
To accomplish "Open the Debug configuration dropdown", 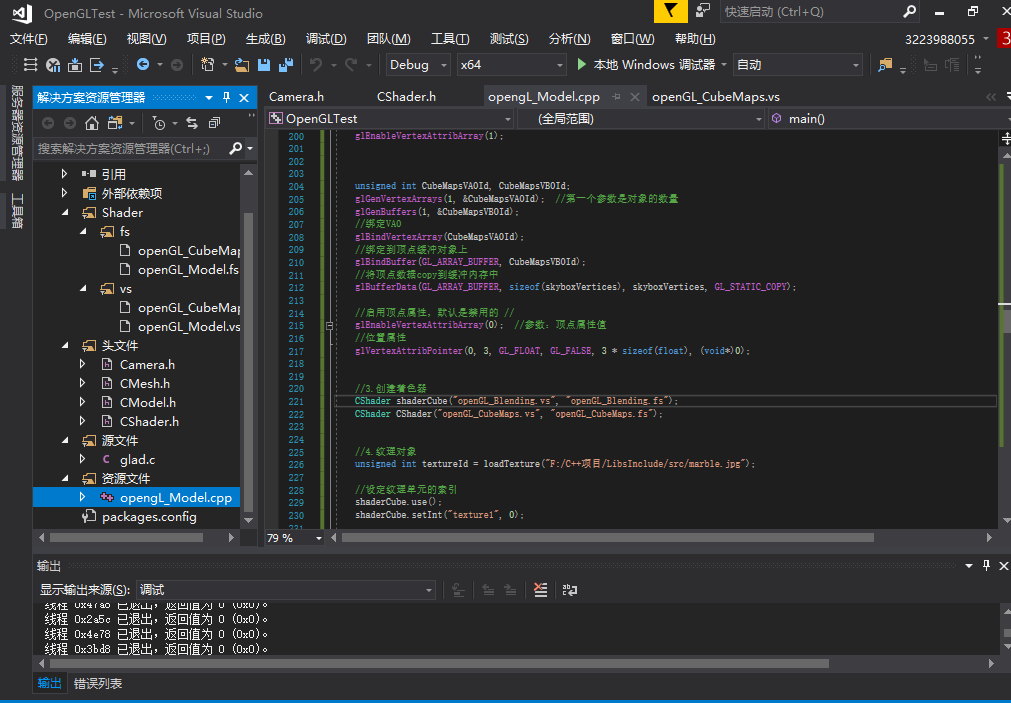I will [x=420, y=65].
